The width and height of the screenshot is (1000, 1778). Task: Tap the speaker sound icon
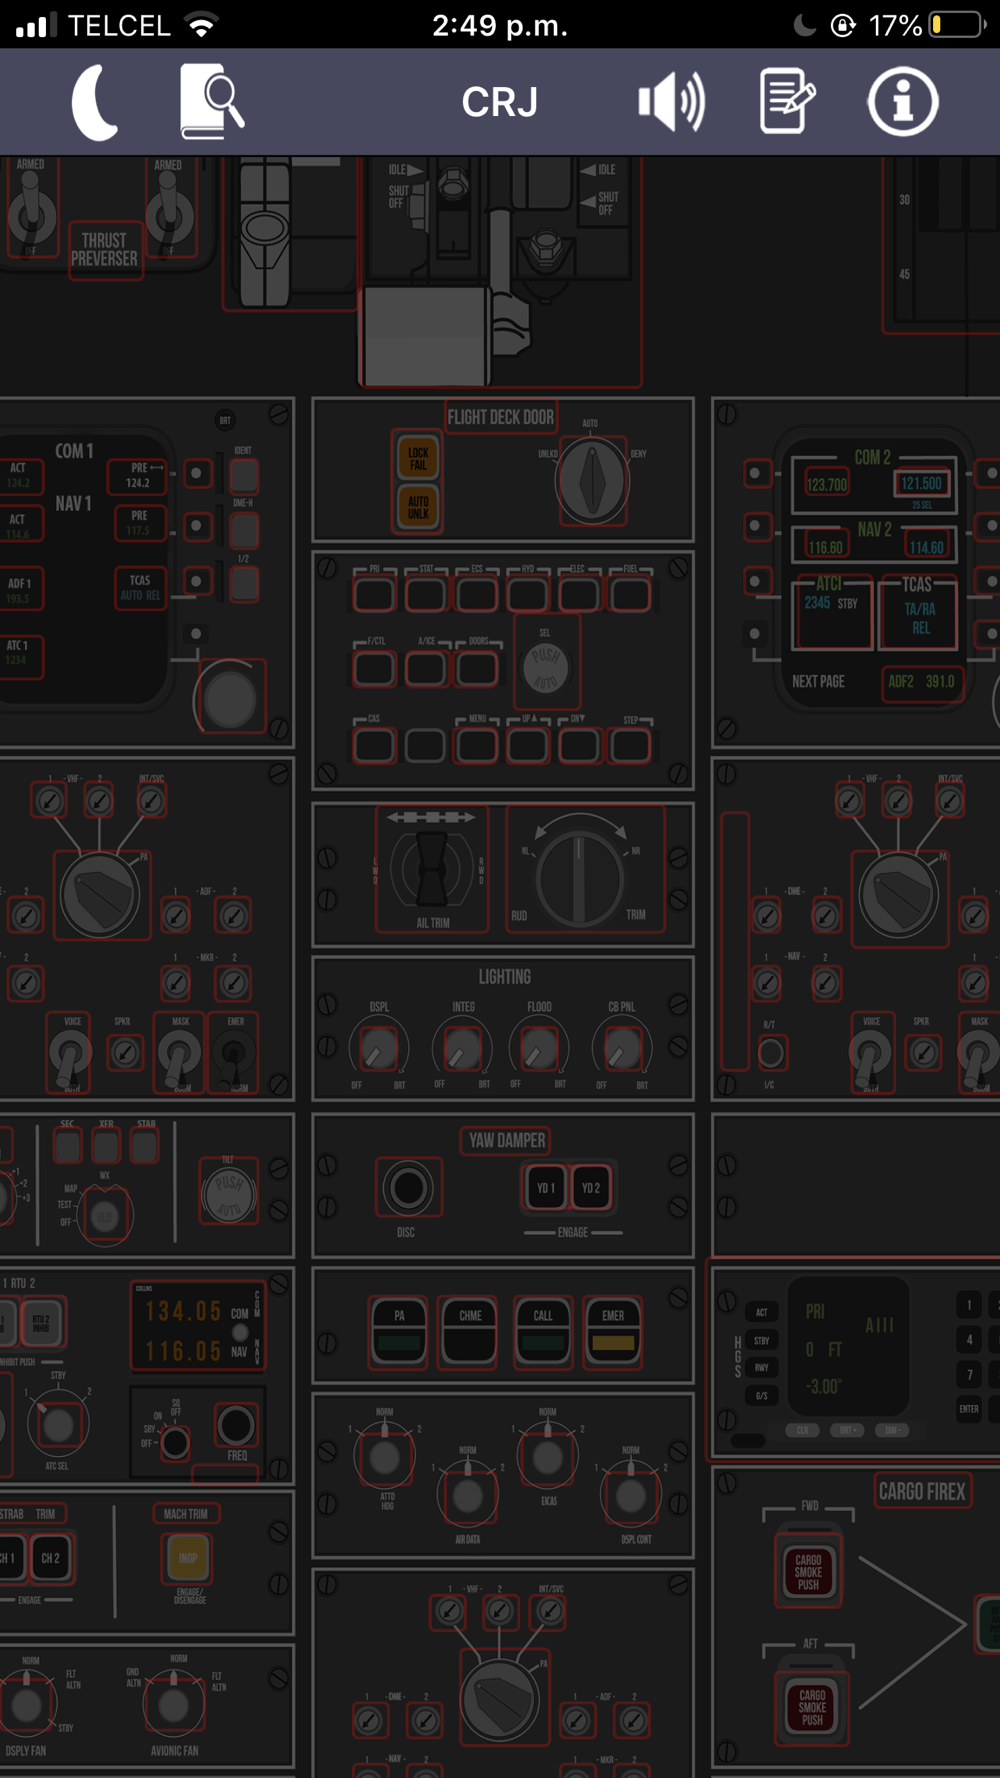click(672, 101)
